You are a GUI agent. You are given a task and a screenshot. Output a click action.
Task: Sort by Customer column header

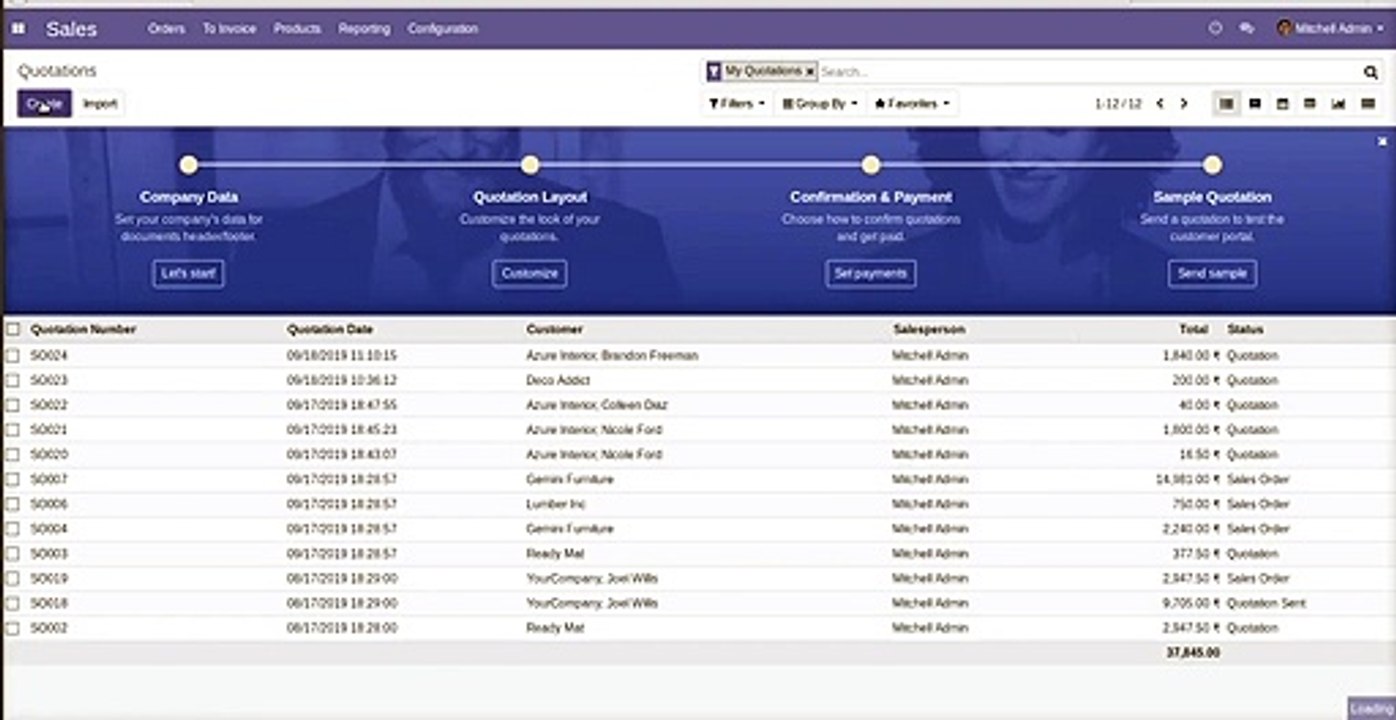click(554, 329)
